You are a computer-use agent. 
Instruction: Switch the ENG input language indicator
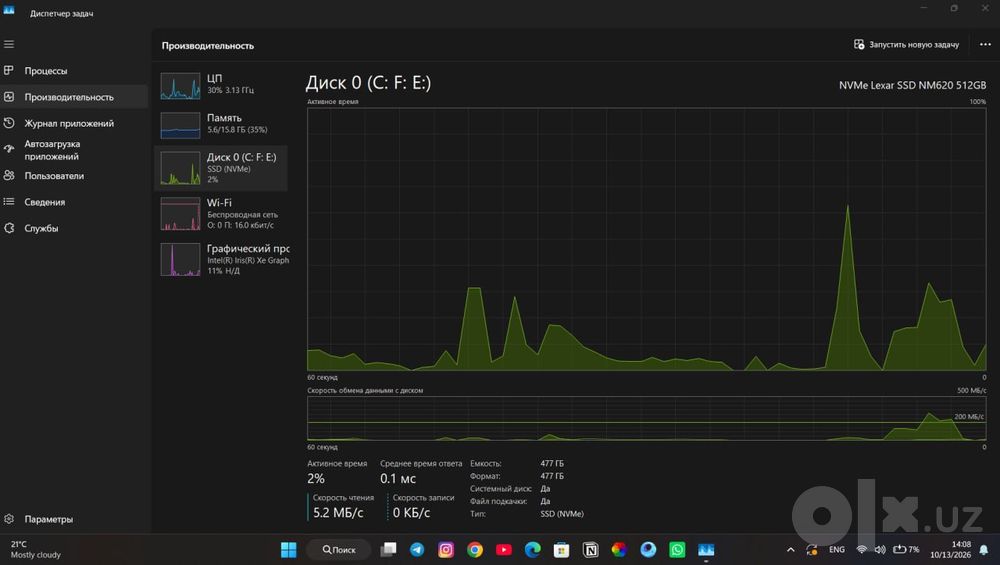point(837,550)
